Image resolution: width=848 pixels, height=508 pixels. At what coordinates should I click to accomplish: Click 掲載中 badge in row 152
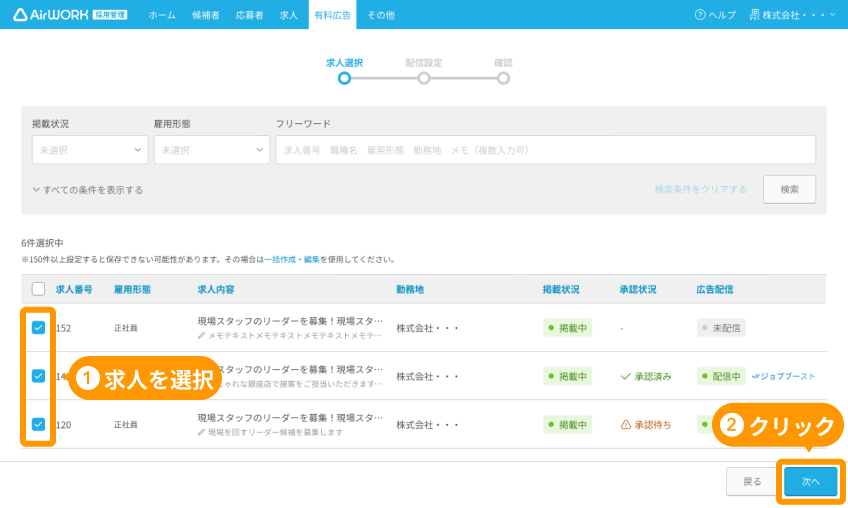(567, 328)
